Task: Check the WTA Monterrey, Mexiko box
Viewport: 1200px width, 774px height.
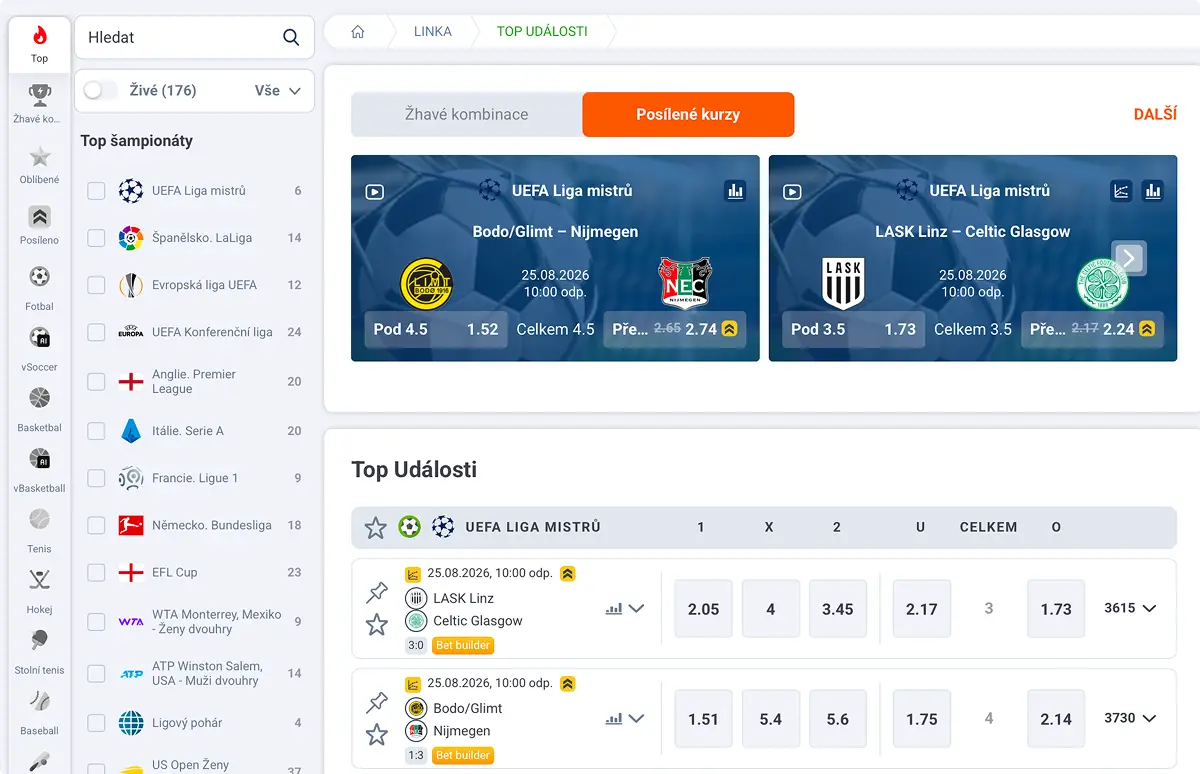Action: click(96, 622)
